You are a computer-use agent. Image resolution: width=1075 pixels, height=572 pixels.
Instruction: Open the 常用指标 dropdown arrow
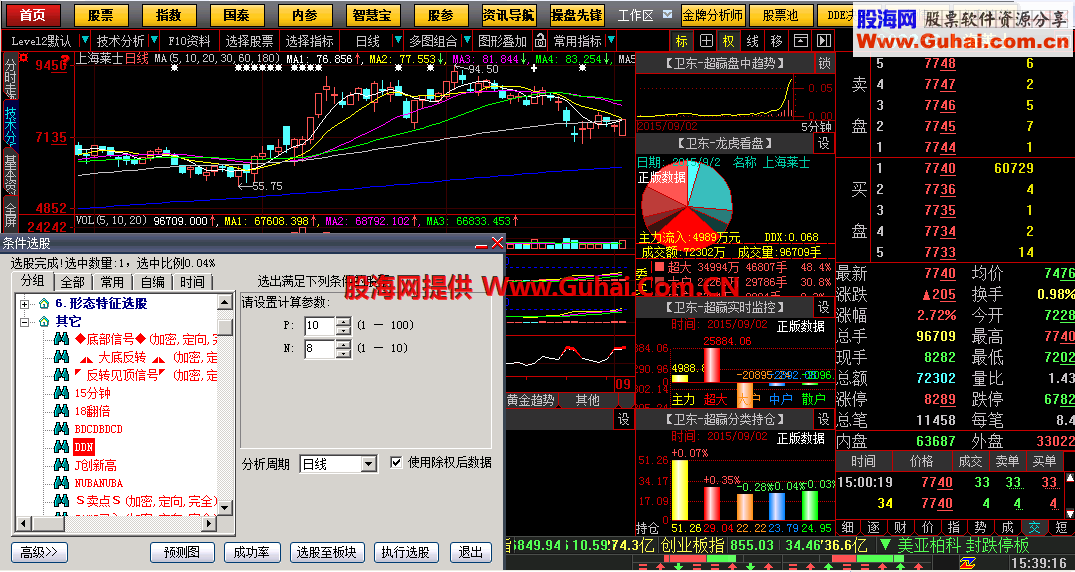(610, 40)
